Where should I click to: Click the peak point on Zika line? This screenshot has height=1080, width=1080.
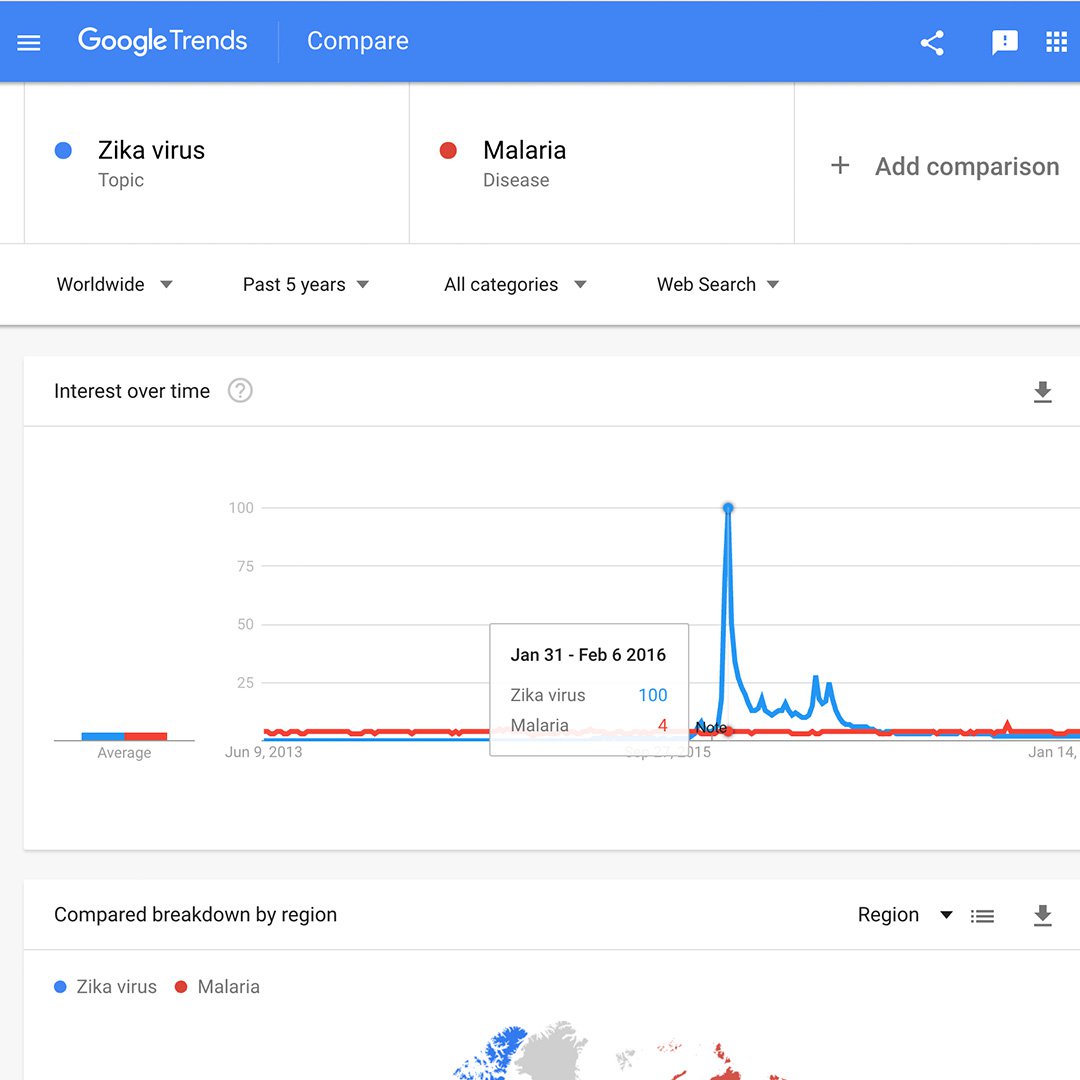click(728, 508)
